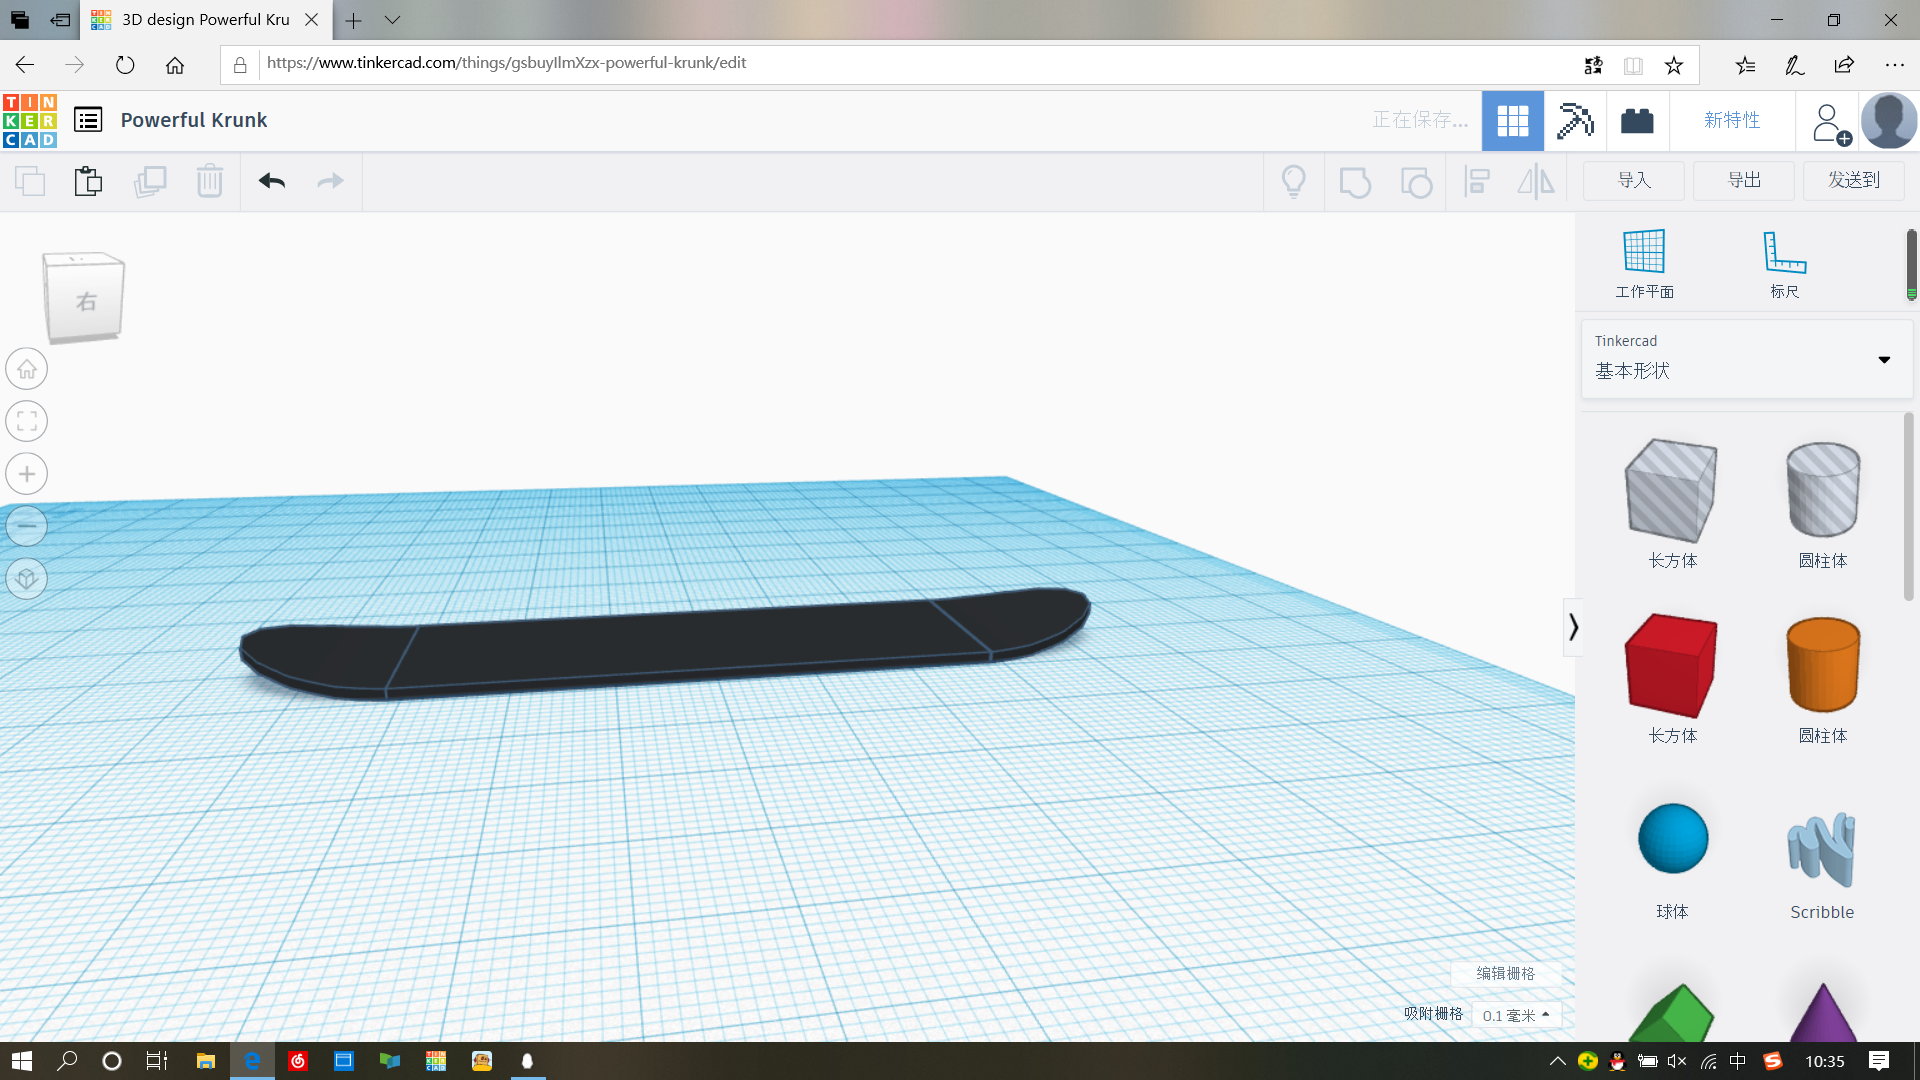Open the Minecraft pickaxe mode
This screenshot has width=1920, height=1080.
1575,120
